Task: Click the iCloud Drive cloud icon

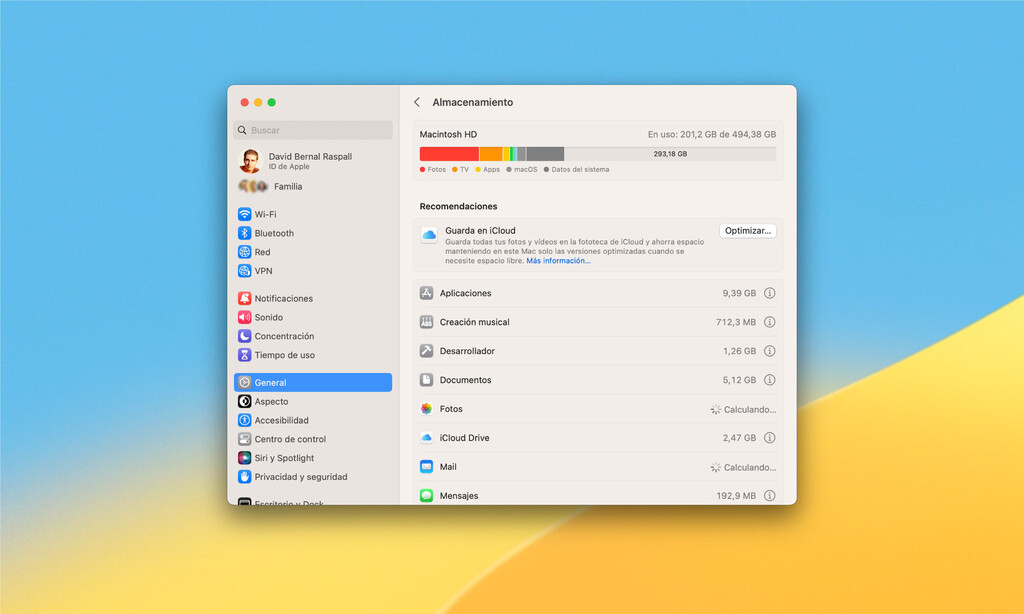Action: click(x=426, y=438)
